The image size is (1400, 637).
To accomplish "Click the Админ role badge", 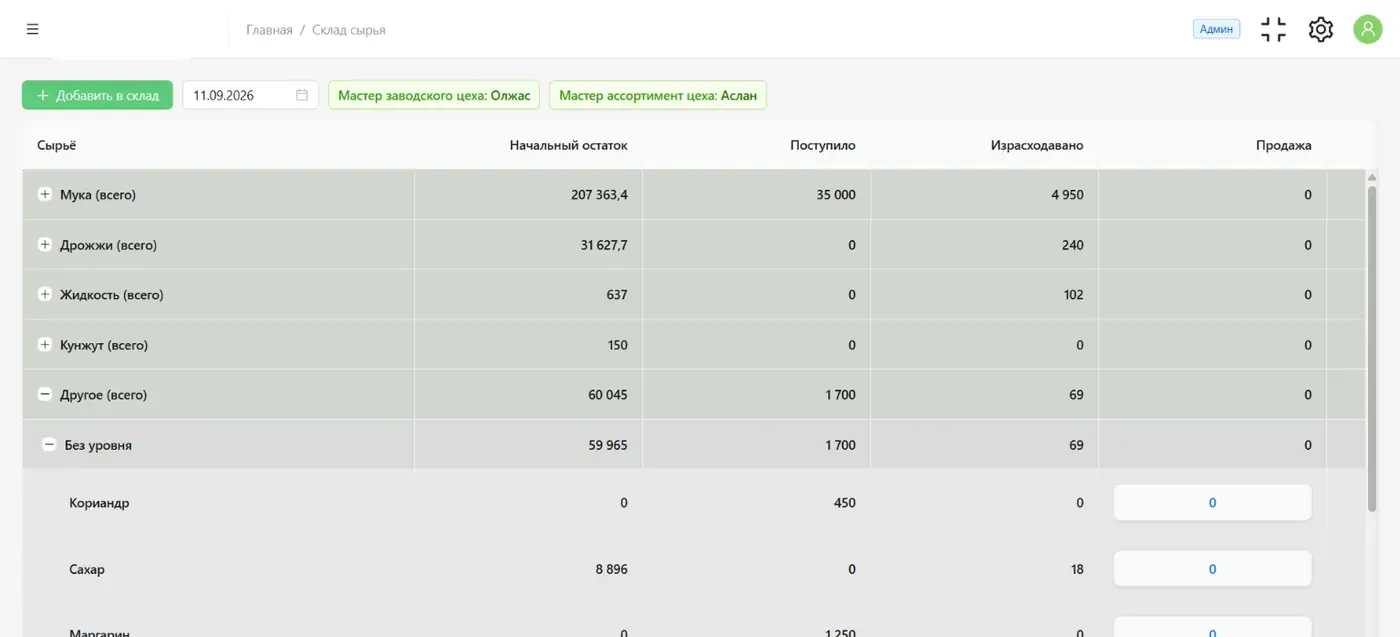I will (1216, 29).
